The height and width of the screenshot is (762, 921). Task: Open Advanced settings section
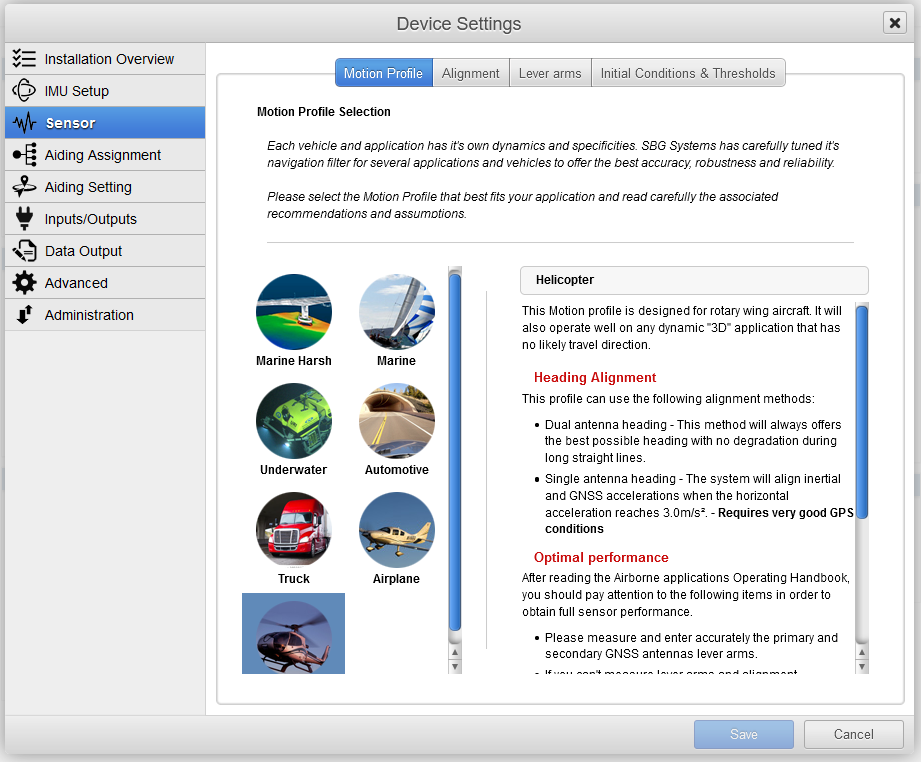105,283
